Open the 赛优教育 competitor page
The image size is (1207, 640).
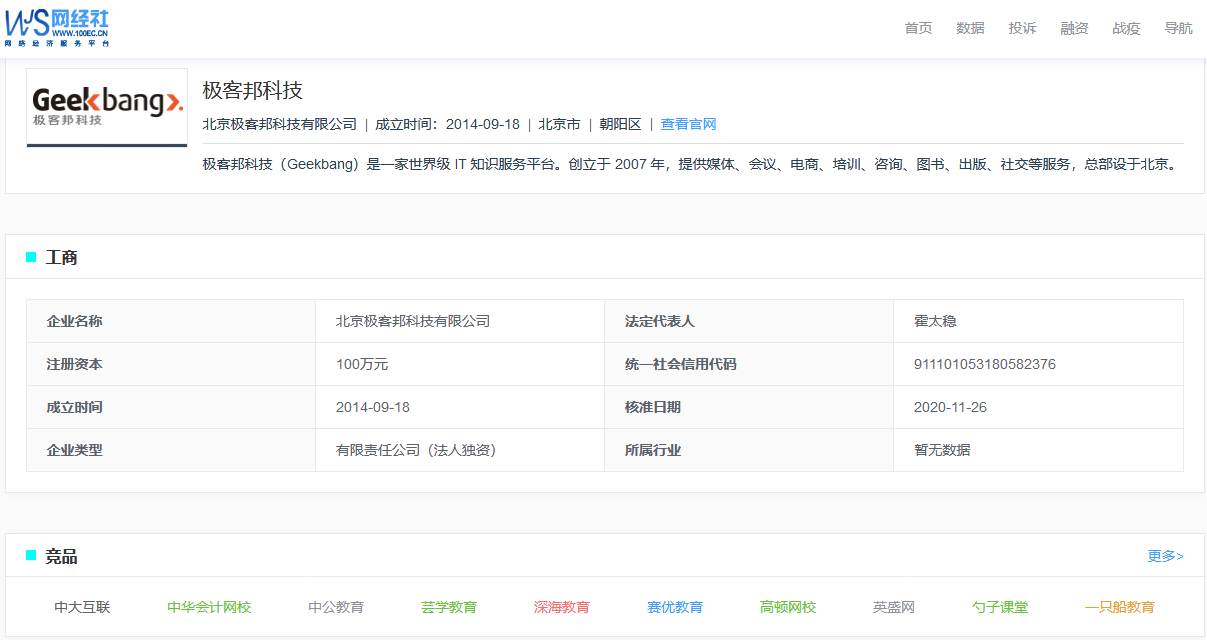(675, 607)
